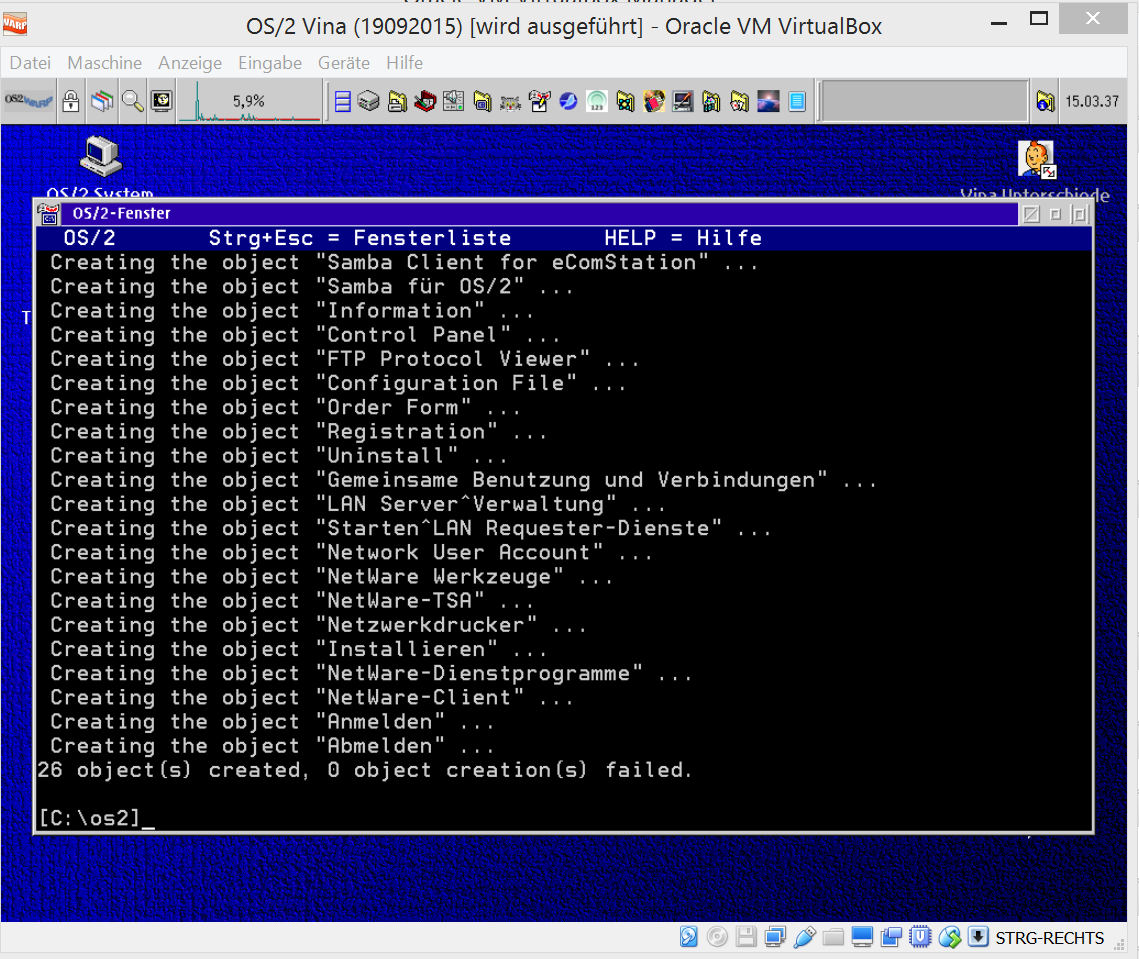Open the printer folder icon in WarpCenter tray
The width and height of the screenshot is (1139, 959).
pyautogui.click(x=397, y=101)
